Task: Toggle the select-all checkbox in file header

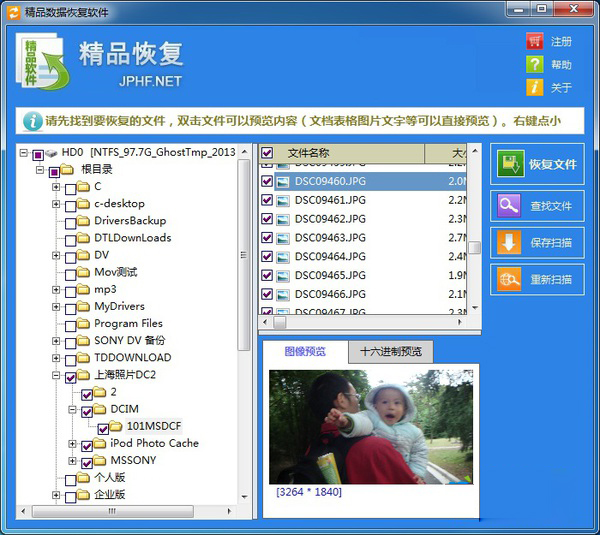Action: (x=267, y=153)
